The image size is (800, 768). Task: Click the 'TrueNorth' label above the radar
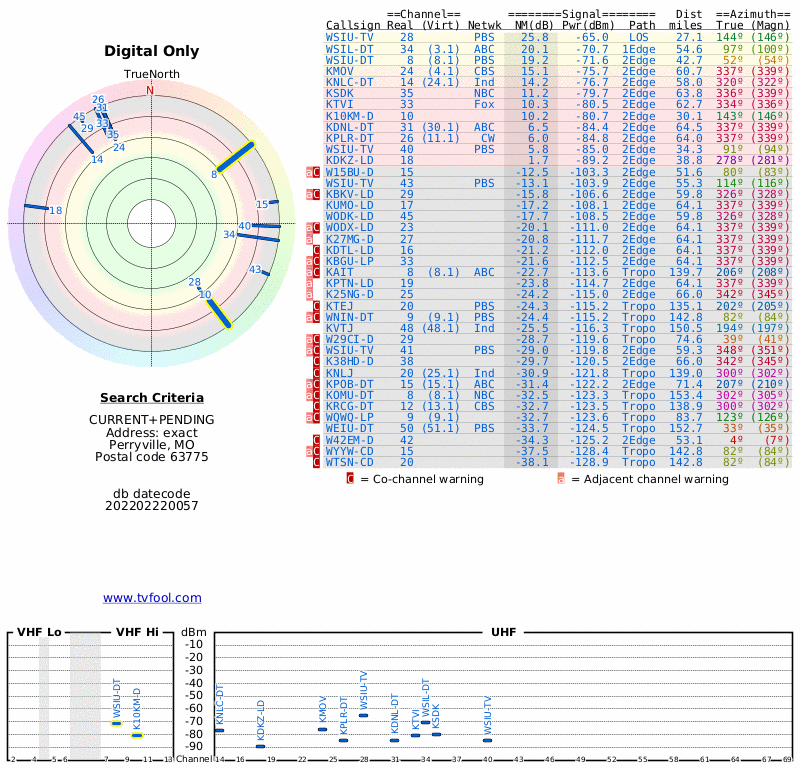(152, 74)
